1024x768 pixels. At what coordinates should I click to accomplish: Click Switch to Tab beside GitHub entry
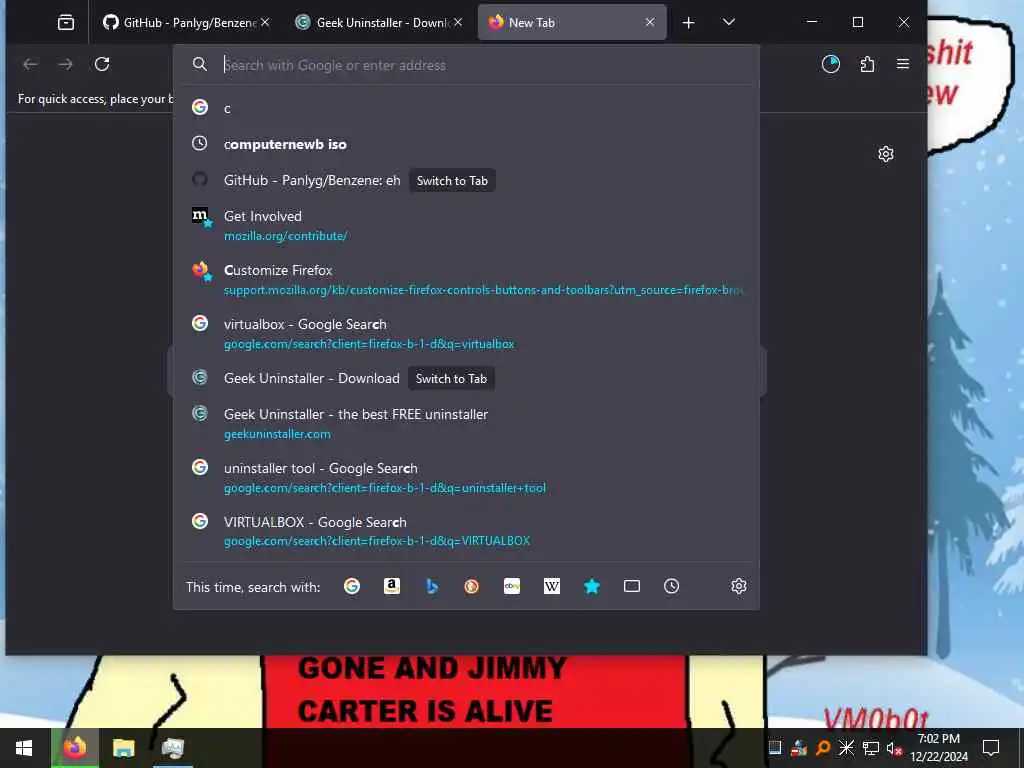[x=452, y=181]
